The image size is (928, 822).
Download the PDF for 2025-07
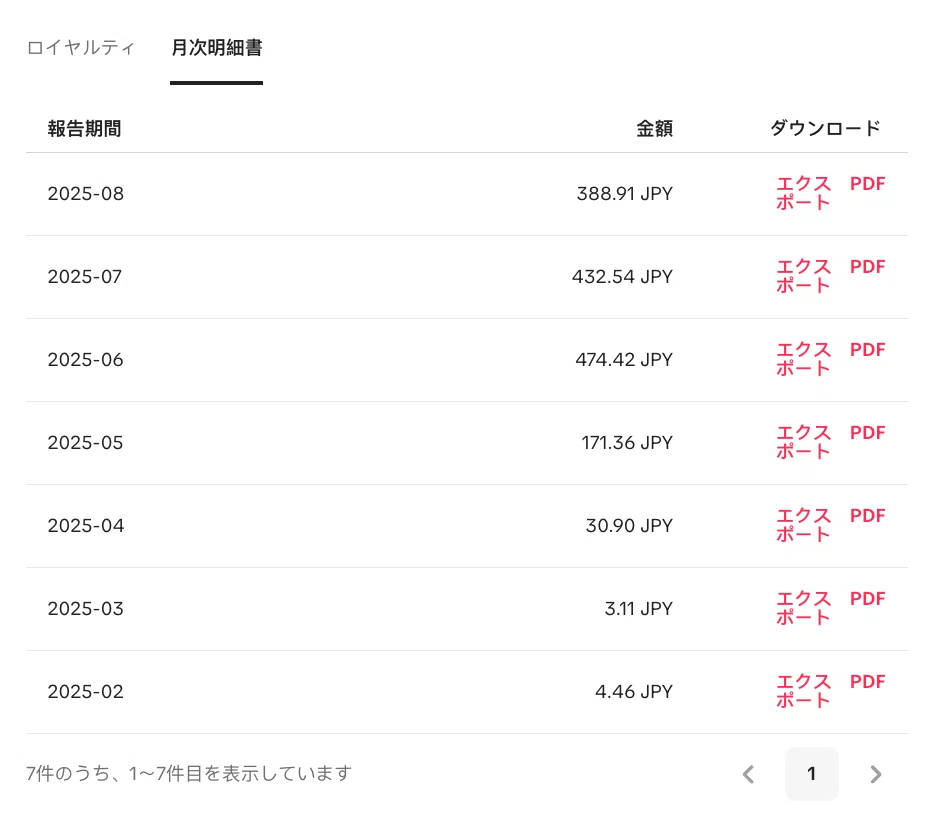coord(868,267)
